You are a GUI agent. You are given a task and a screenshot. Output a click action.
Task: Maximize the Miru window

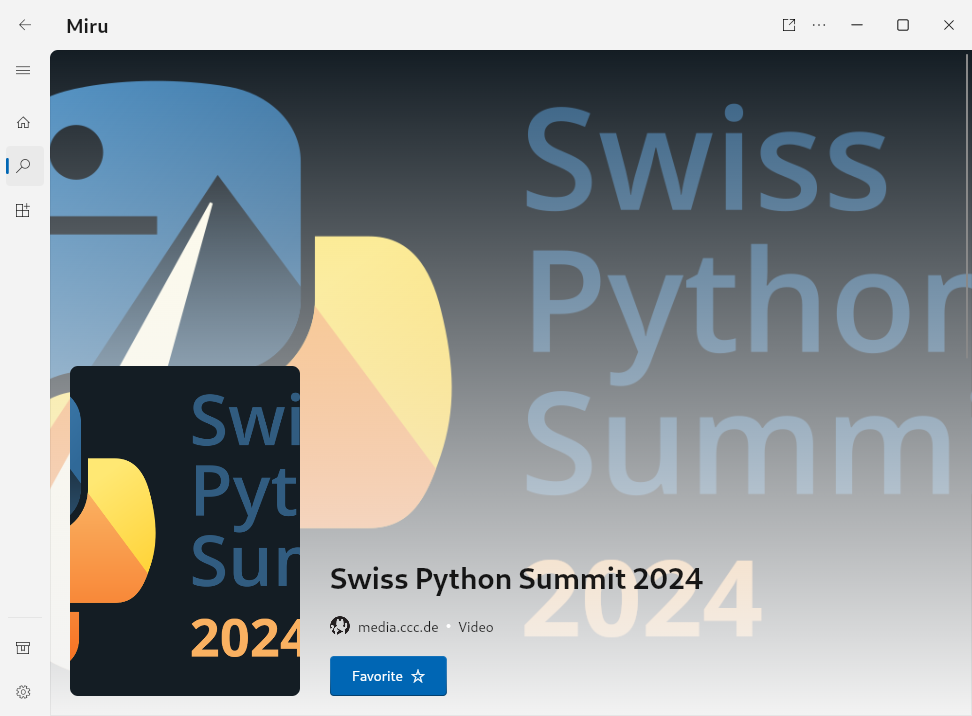[x=903, y=25]
